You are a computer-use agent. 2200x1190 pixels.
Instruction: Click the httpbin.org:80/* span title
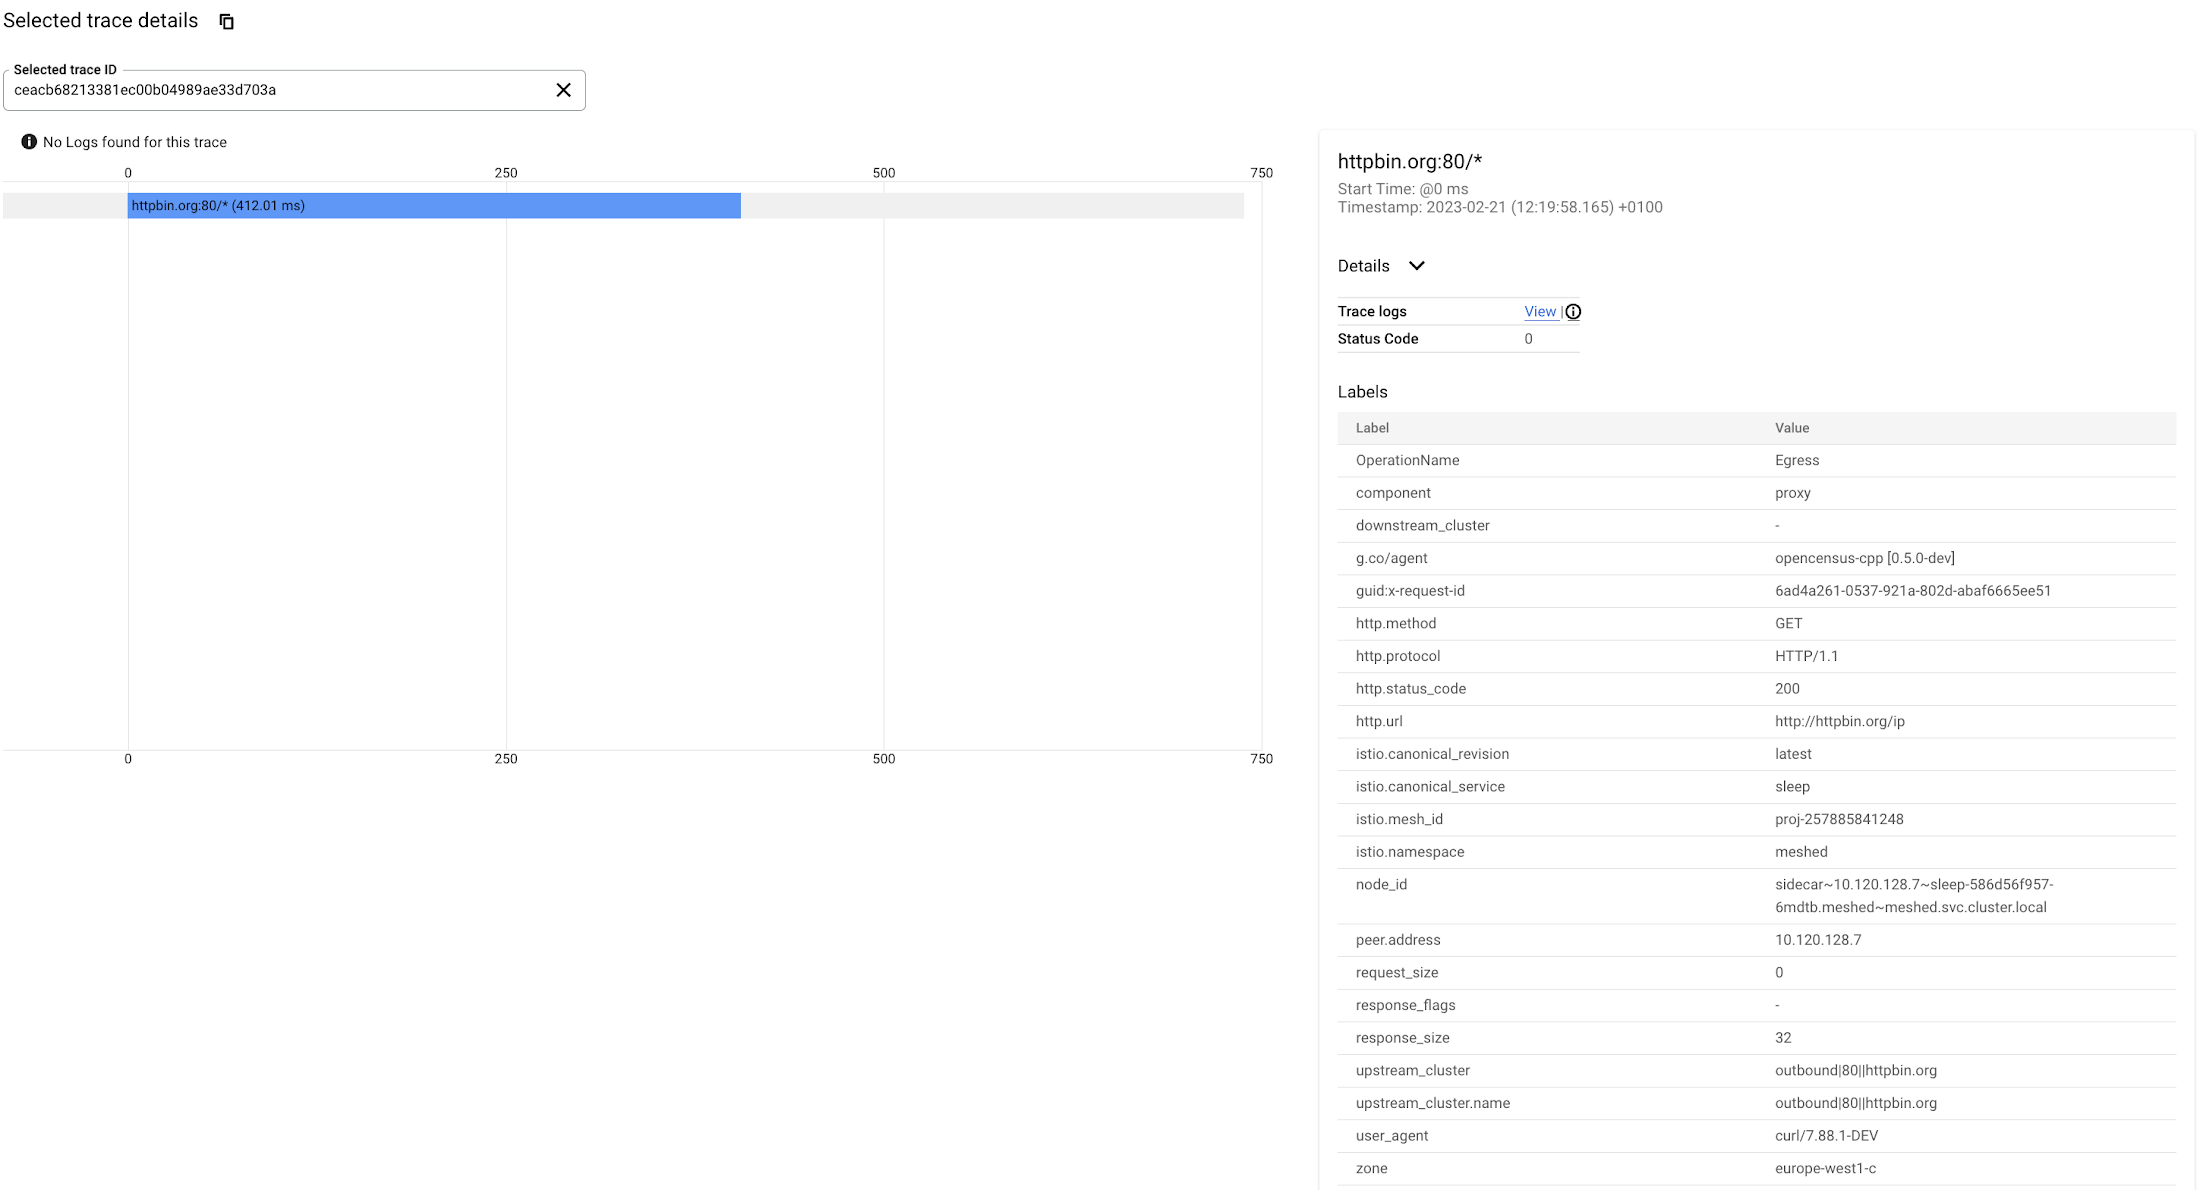pos(1410,162)
